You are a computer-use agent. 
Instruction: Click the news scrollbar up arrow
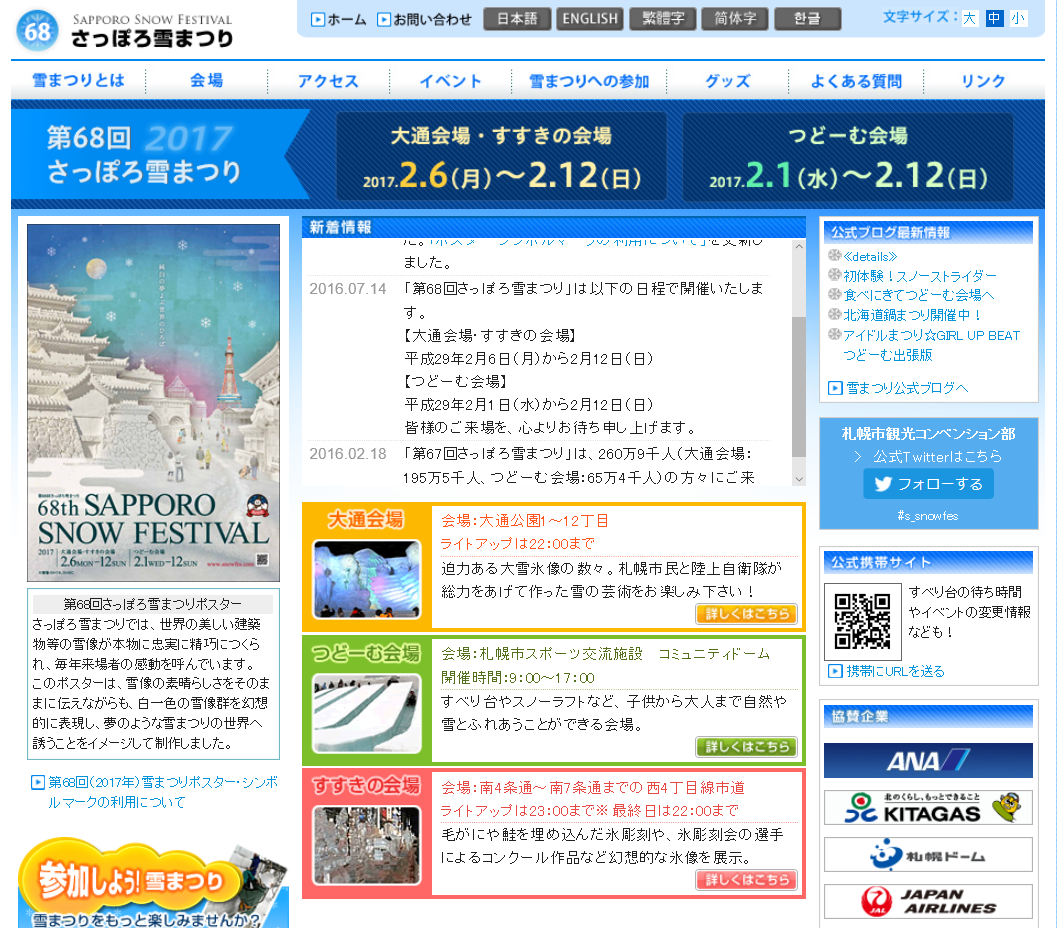[x=799, y=247]
